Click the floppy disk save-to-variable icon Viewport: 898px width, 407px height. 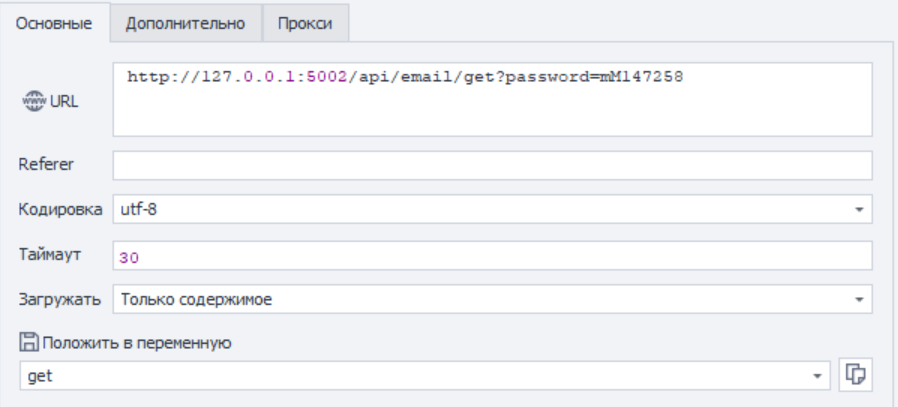tap(27, 343)
